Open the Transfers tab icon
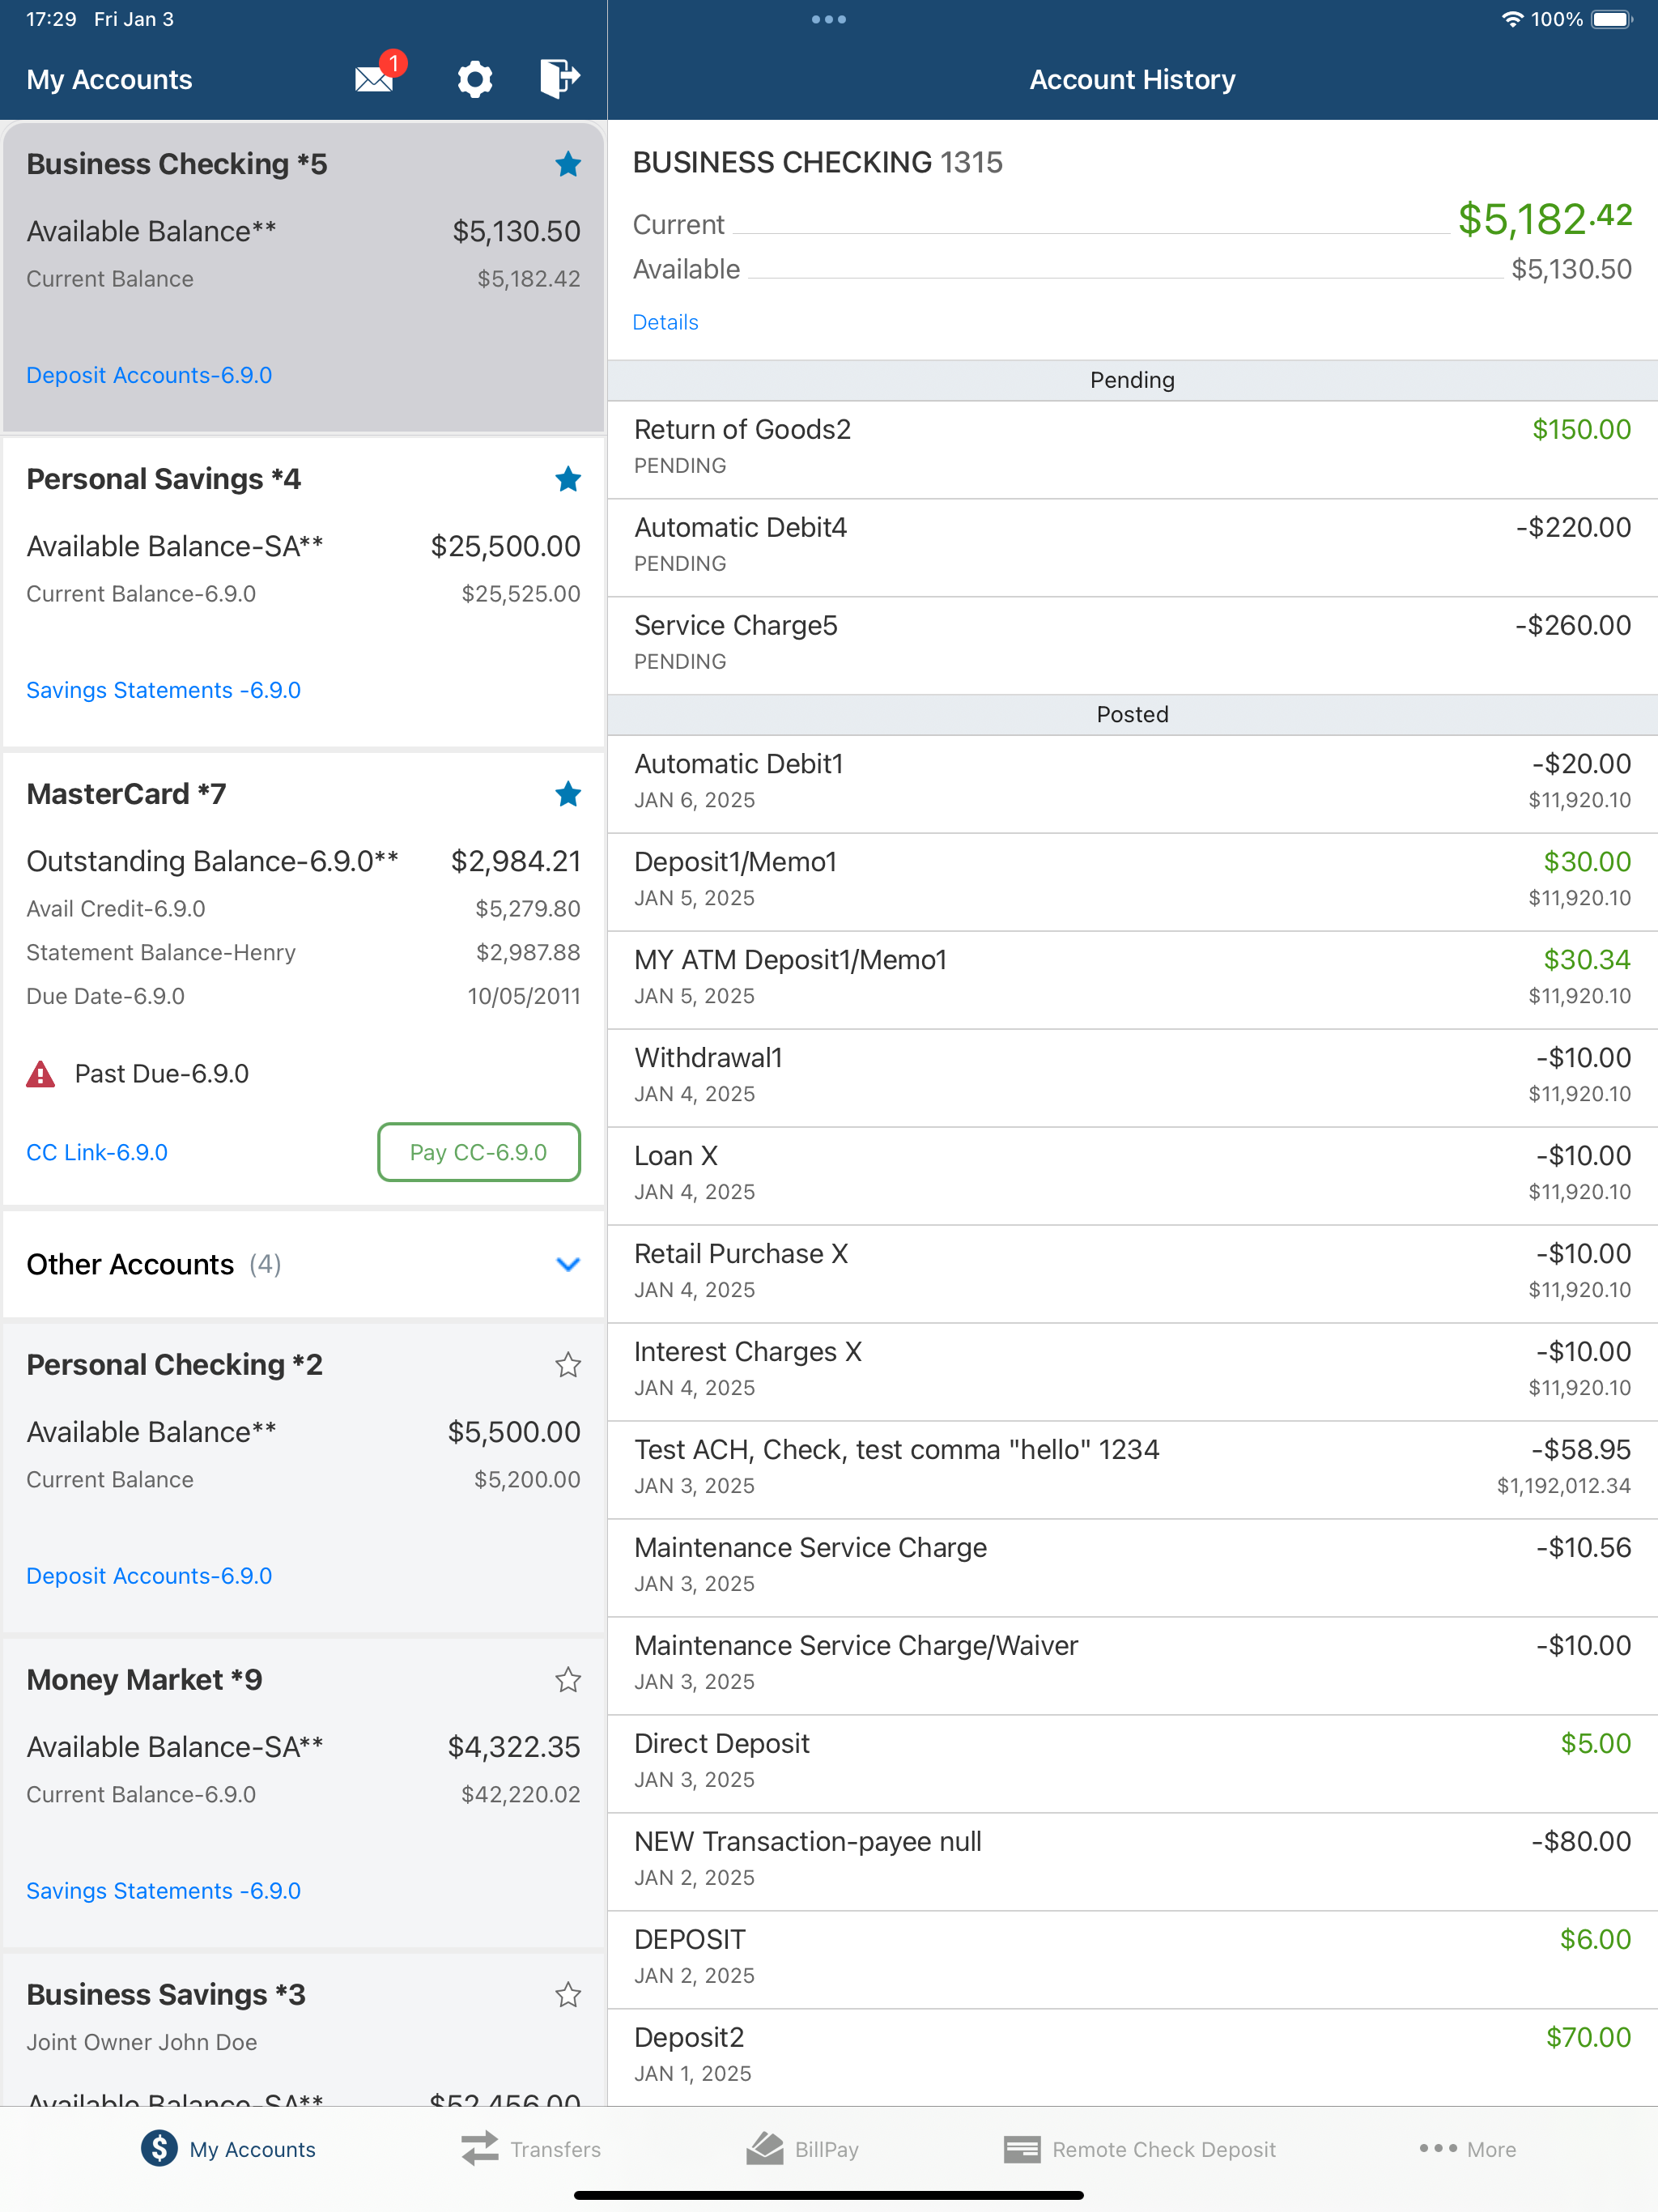Image resolution: width=1658 pixels, height=2212 pixels. [480, 2148]
